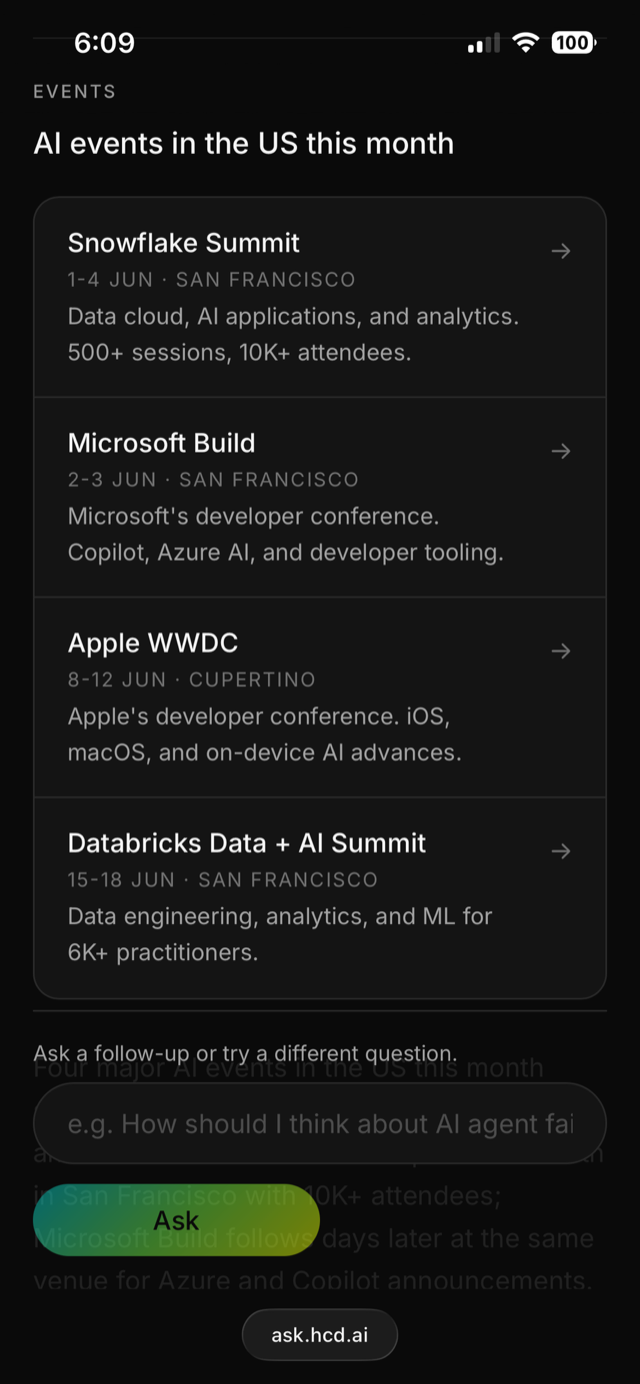The height and width of the screenshot is (1384, 640).
Task: Tap the cellular signal bars icon
Action: (x=483, y=43)
